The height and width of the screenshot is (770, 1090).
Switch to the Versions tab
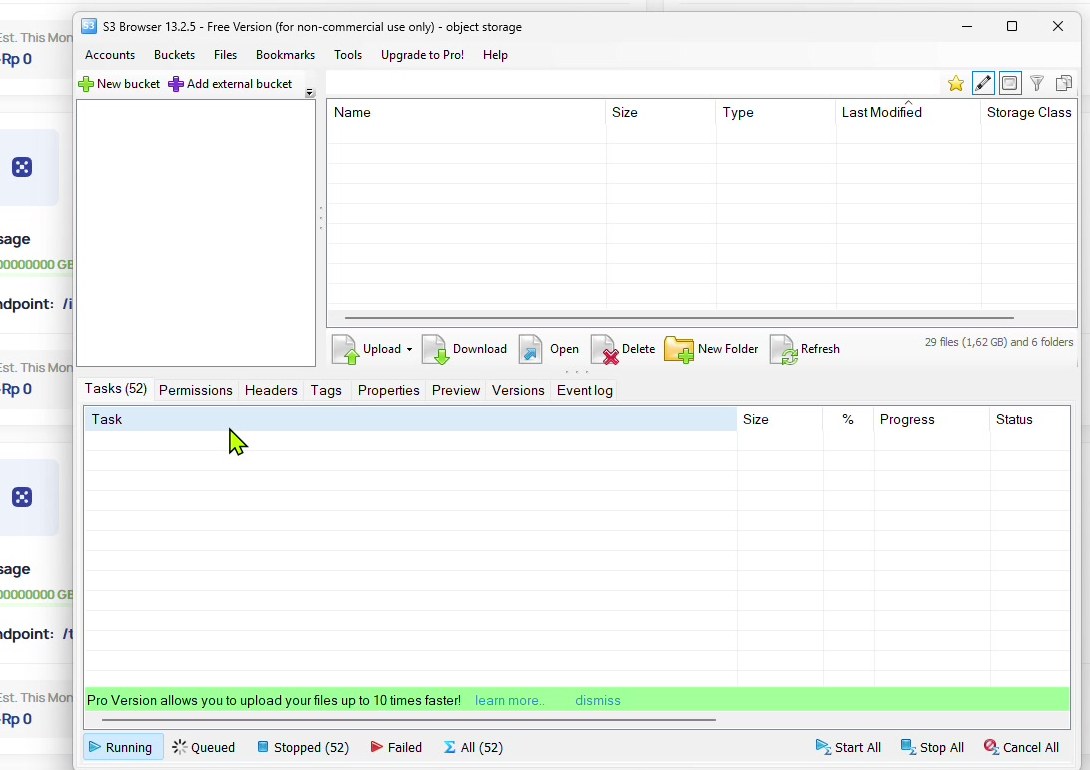point(518,391)
